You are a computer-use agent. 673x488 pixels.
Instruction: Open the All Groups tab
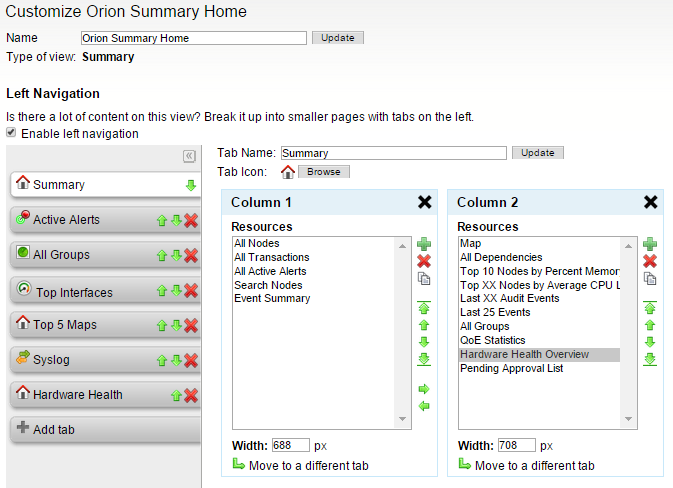[x=106, y=255]
